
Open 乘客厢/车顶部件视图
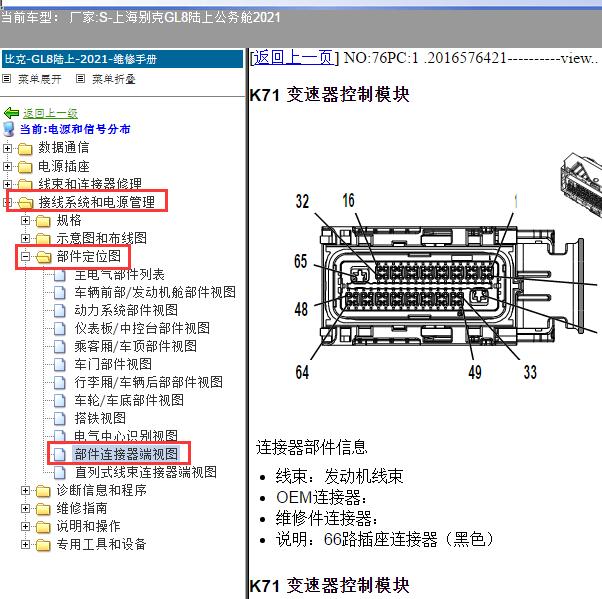tap(136, 346)
